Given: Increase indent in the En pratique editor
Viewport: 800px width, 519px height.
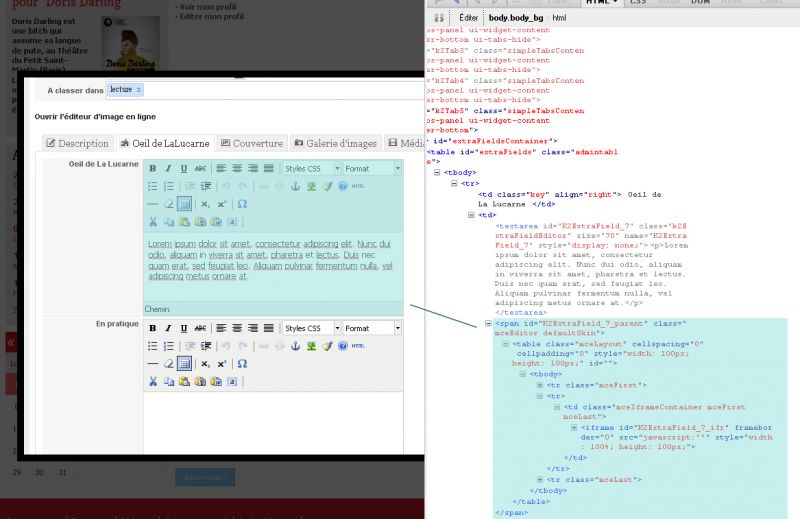Looking at the screenshot, I should [x=206, y=346].
